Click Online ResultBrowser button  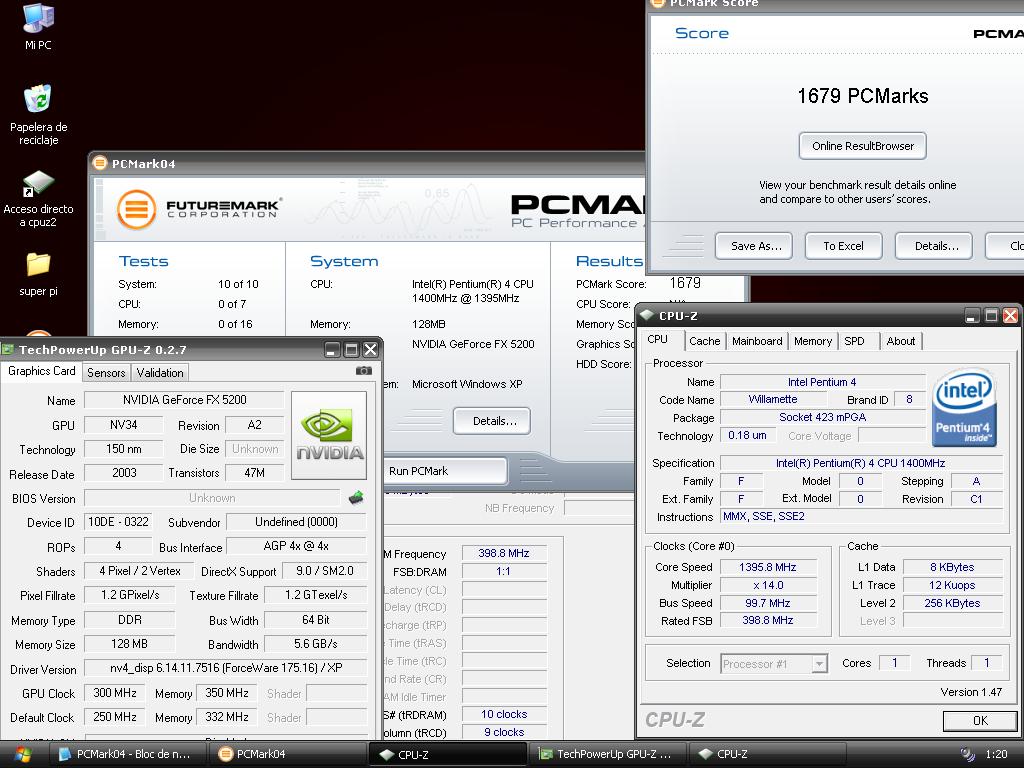pyautogui.click(x=863, y=146)
